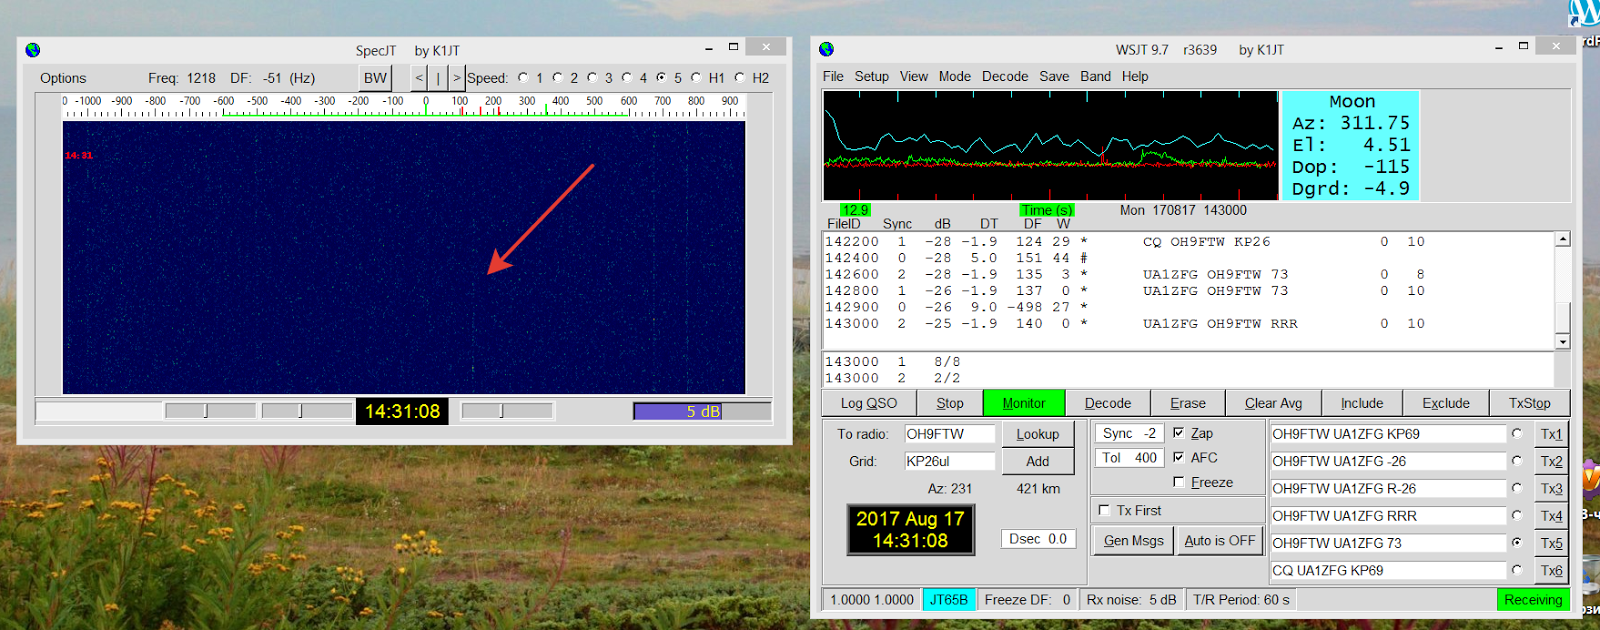Select radio button for RRR message
Image resolution: width=1600 pixels, height=630 pixels.
[1517, 515]
